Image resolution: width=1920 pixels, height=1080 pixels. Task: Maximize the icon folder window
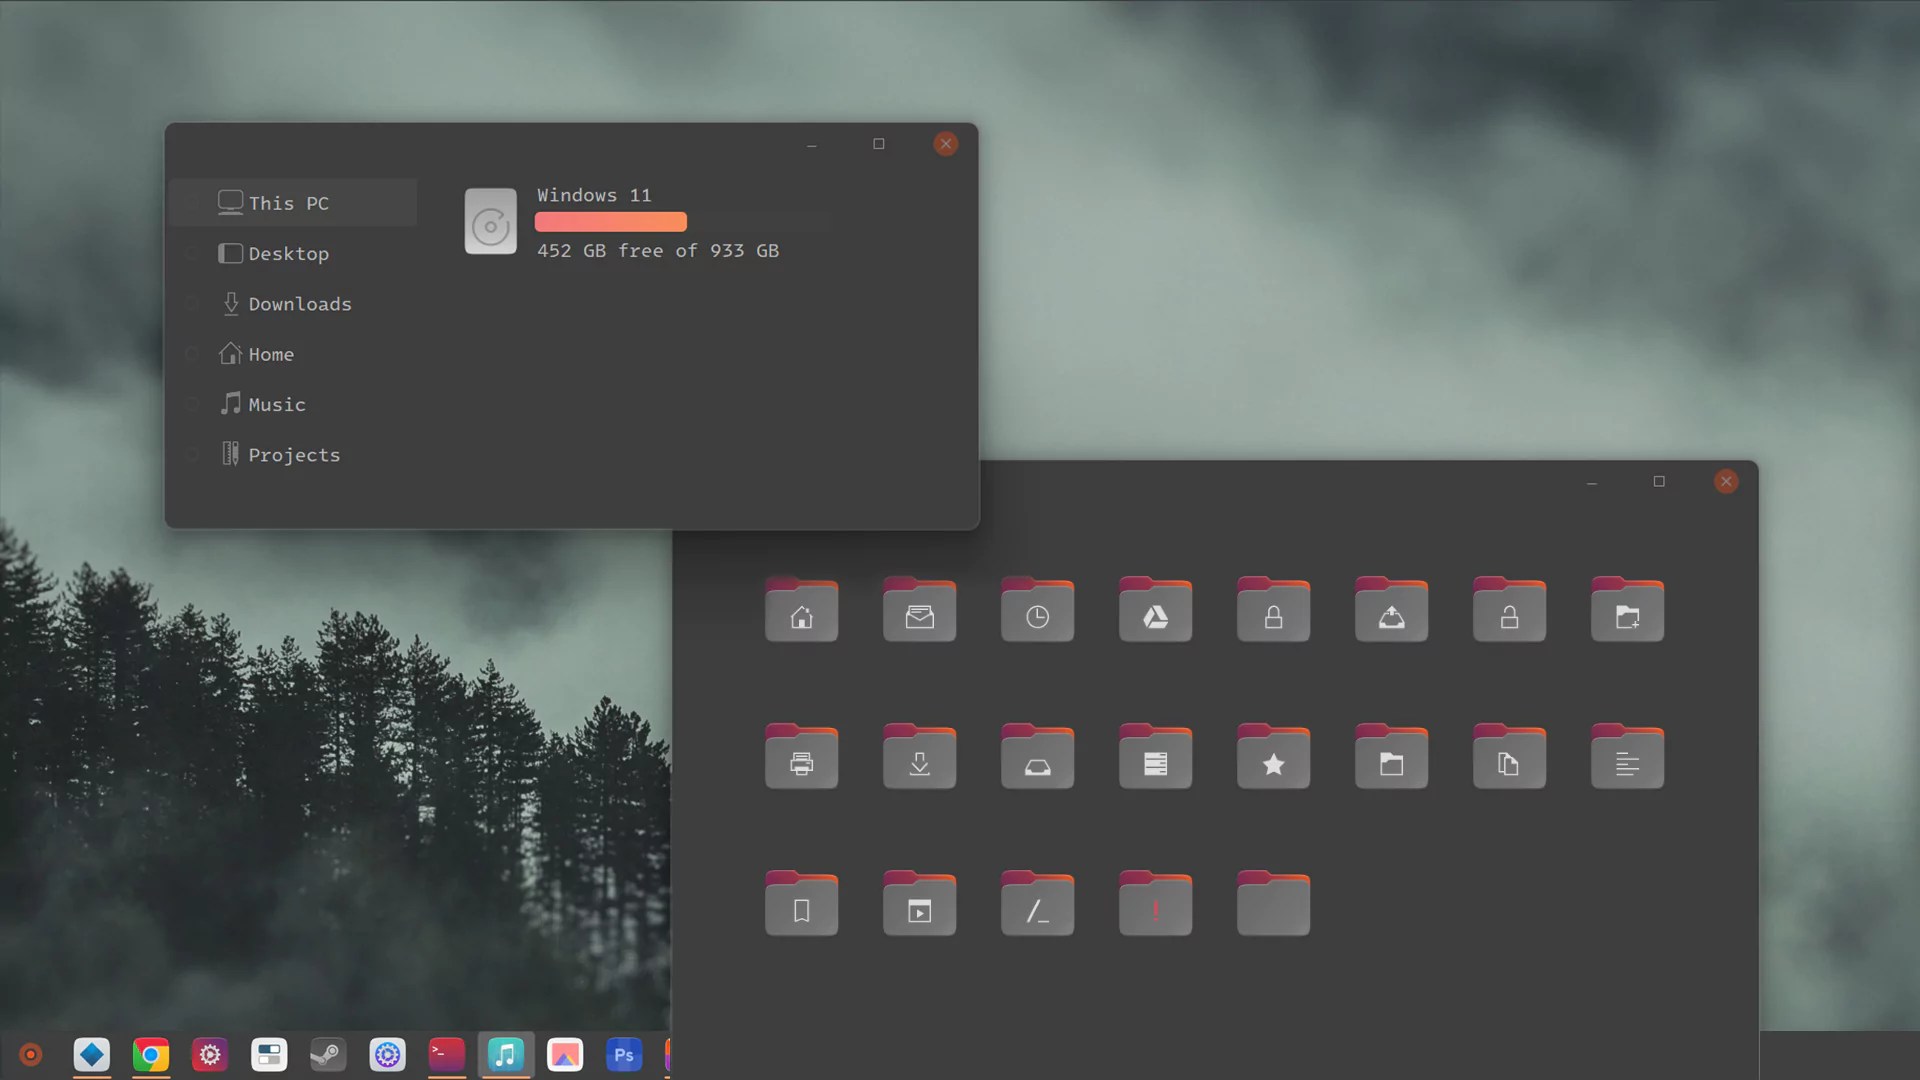coord(1659,482)
